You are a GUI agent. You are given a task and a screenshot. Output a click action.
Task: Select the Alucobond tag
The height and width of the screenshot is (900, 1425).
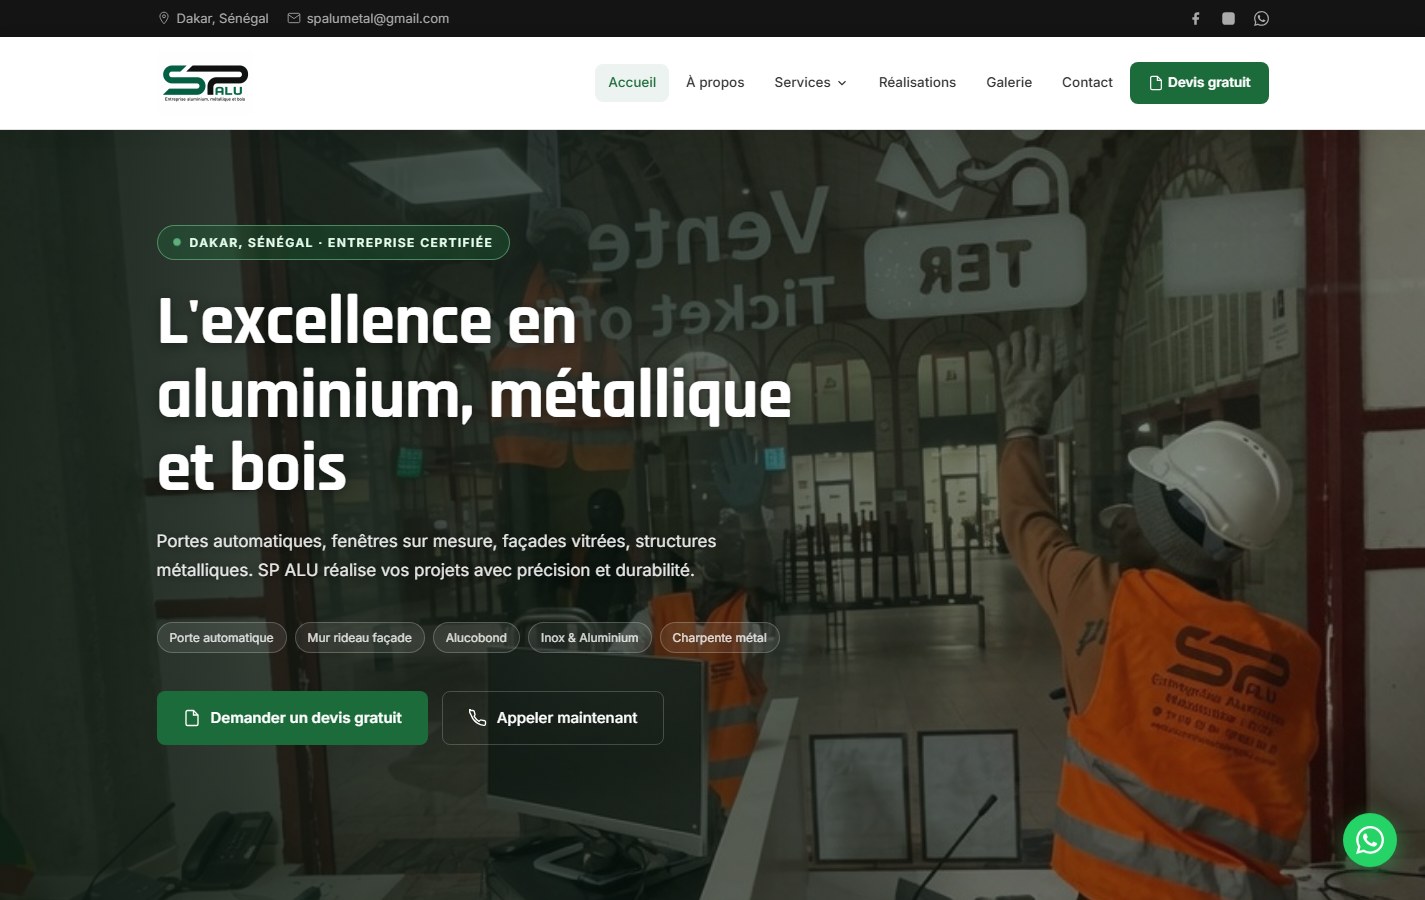click(476, 638)
